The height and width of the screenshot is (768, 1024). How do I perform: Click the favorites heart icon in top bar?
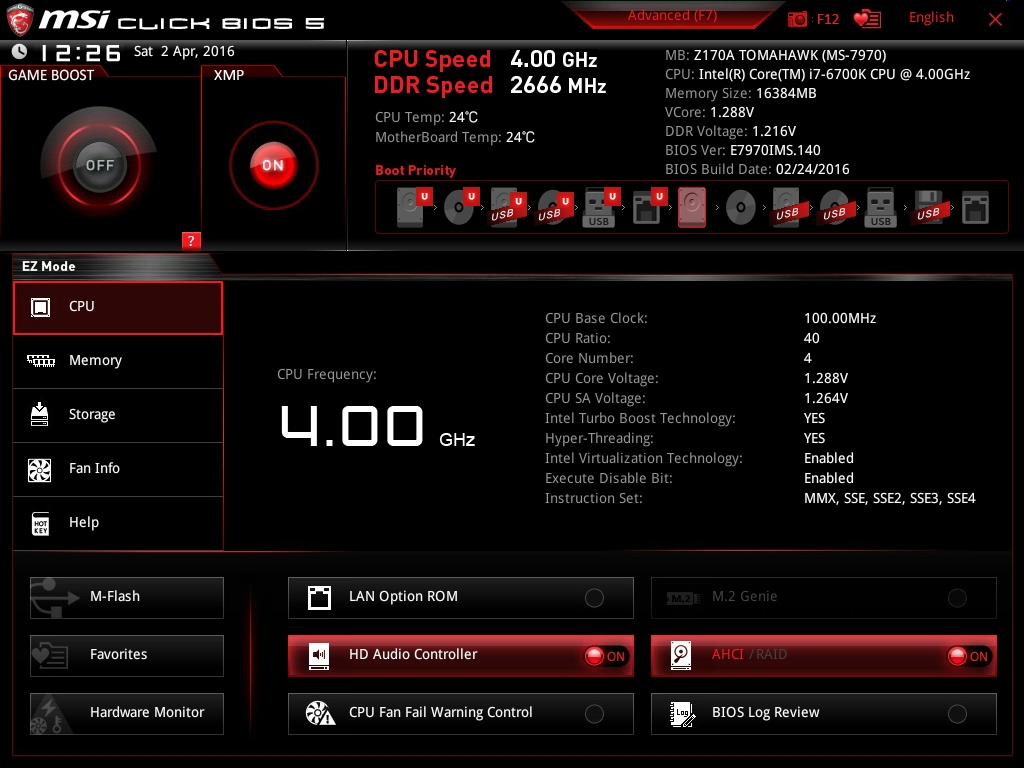point(867,19)
